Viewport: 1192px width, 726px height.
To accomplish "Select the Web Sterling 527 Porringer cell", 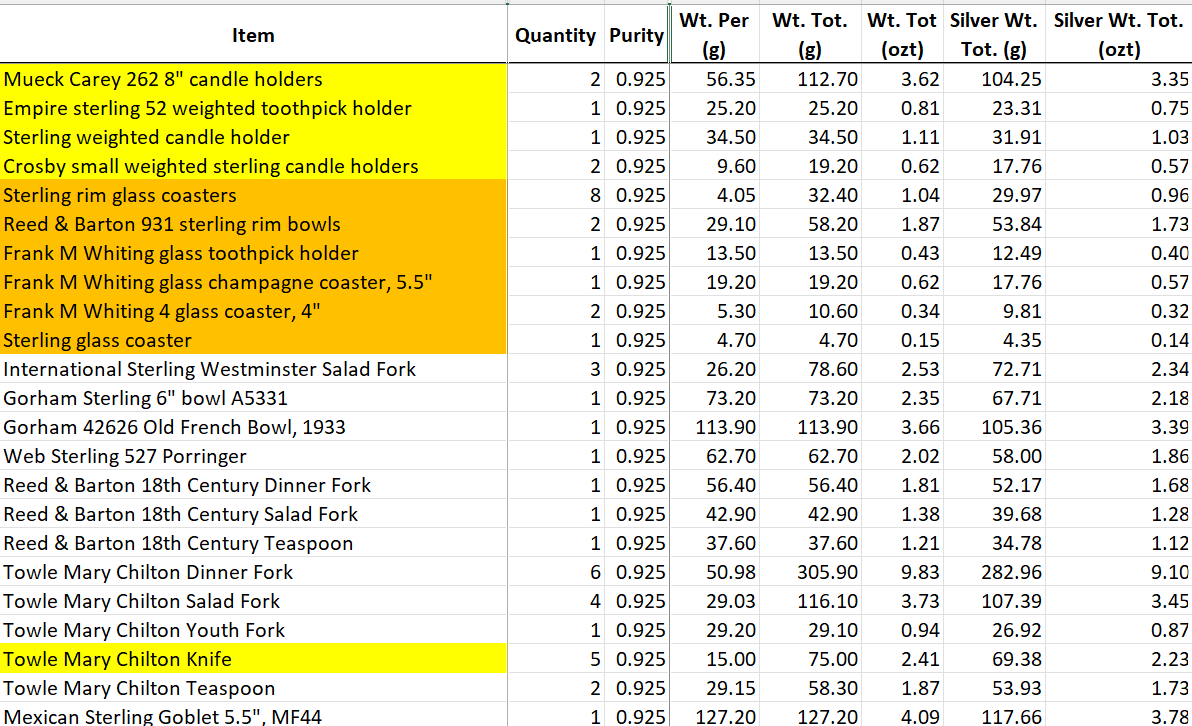I will point(253,456).
